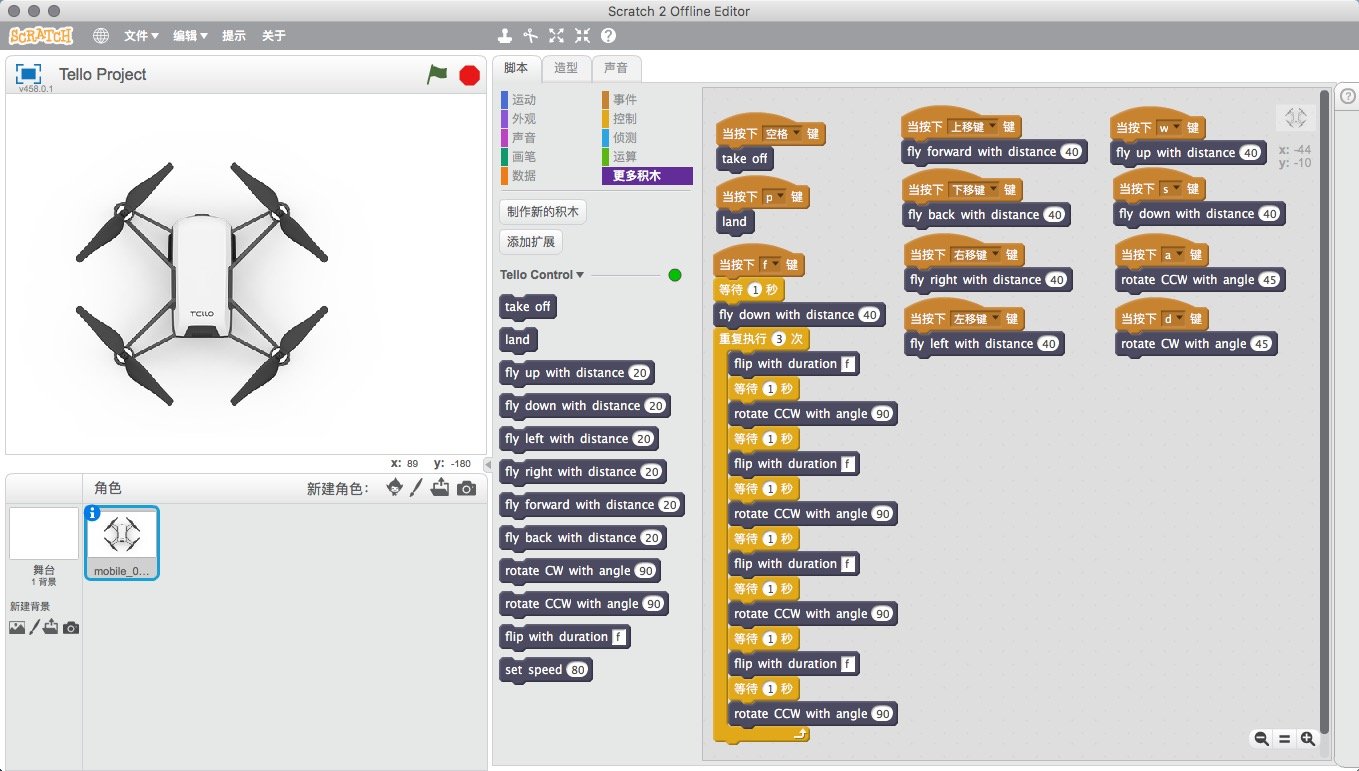The height and width of the screenshot is (771, 1359).
Task: Open key dropdown on 空格 hat block
Action: coord(797,134)
